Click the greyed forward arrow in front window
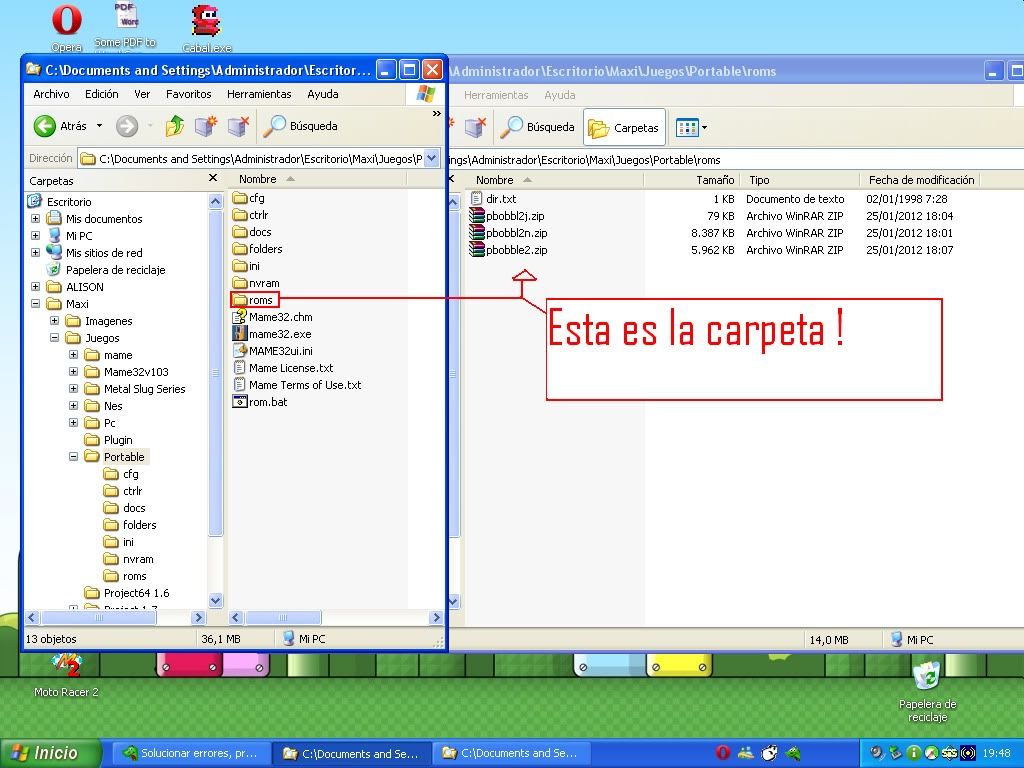 point(127,126)
